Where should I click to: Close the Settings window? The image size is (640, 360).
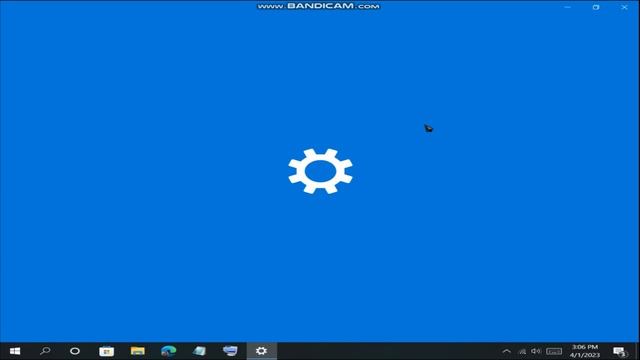tap(624, 7)
